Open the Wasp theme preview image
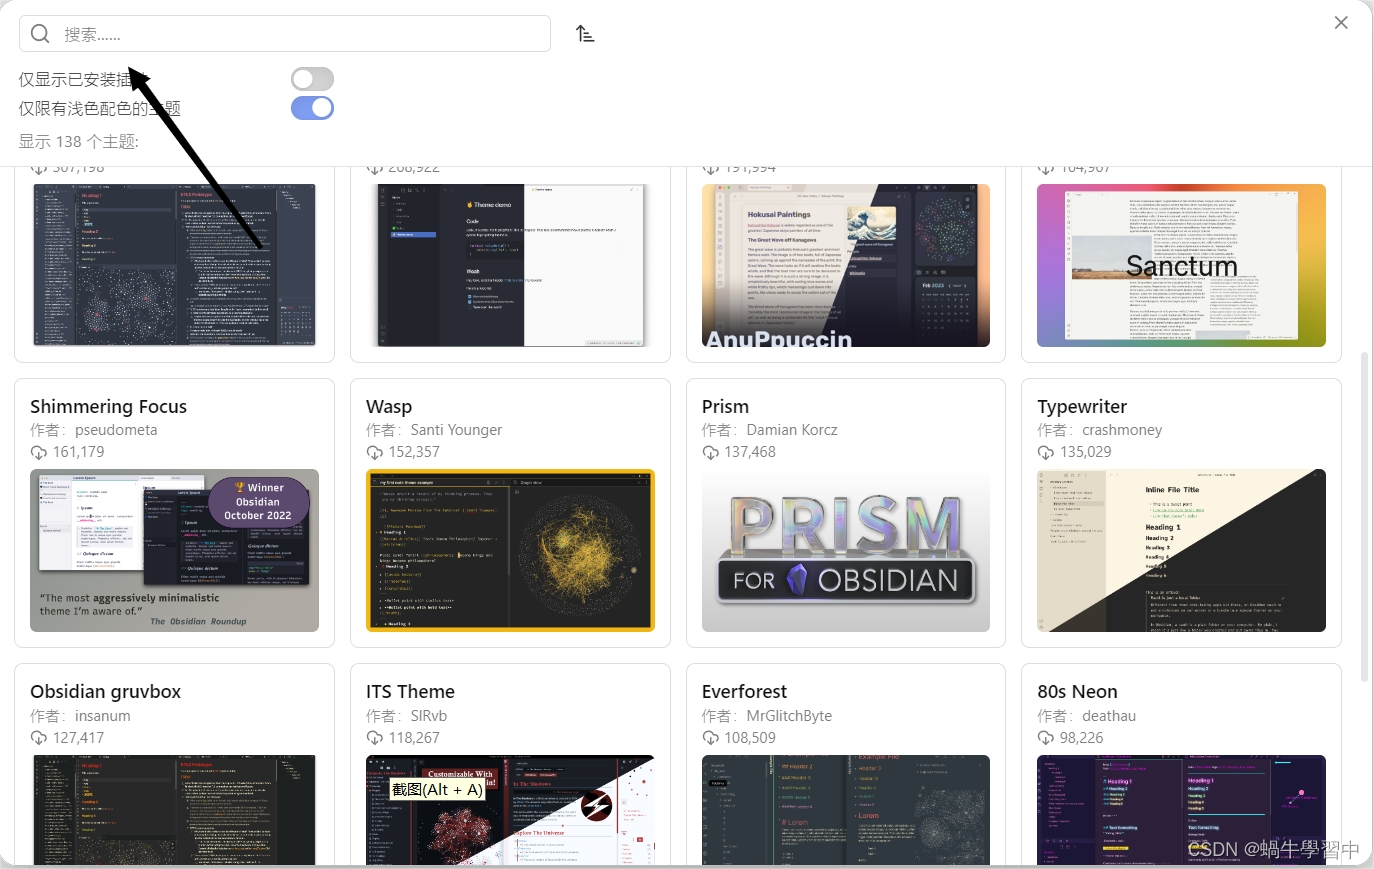The image size is (1374, 869). pos(510,550)
